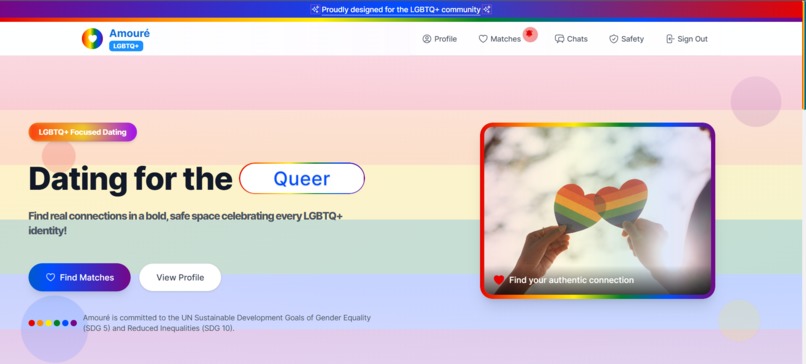Click the LGBTQ+ Focused Dating pill

(83, 132)
